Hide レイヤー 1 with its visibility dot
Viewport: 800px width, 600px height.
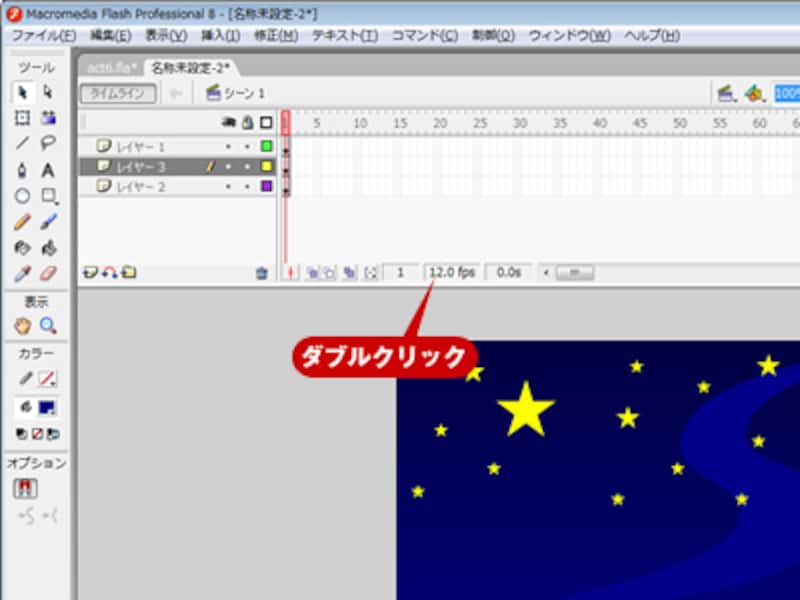(x=226, y=147)
